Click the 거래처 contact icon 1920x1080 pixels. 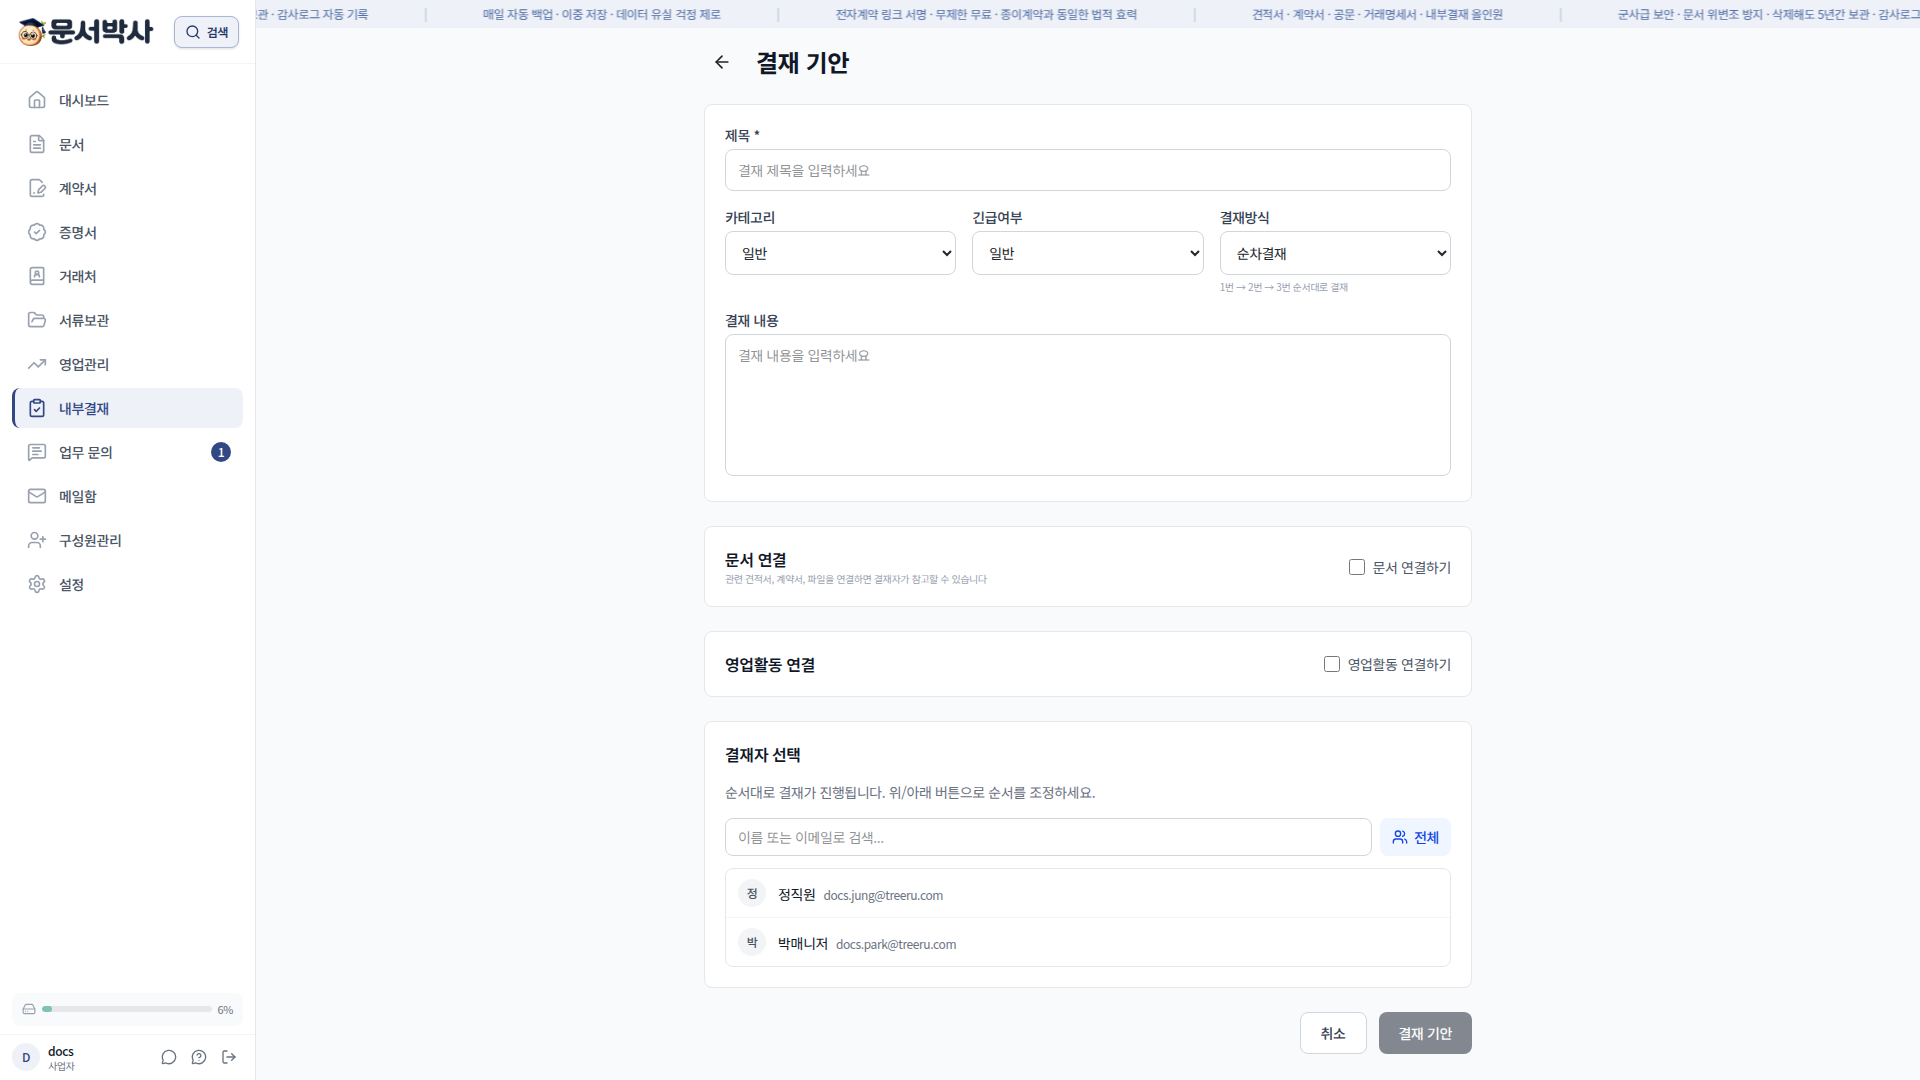tap(37, 276)
